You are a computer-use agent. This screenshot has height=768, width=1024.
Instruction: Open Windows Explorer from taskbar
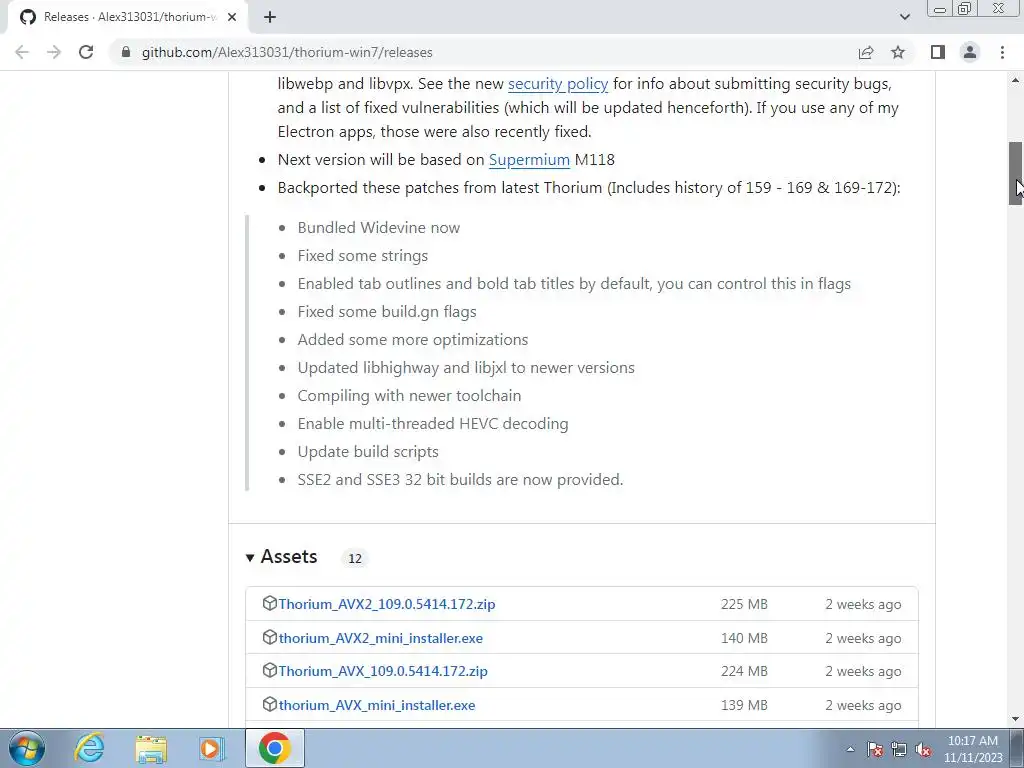(151, 748)
